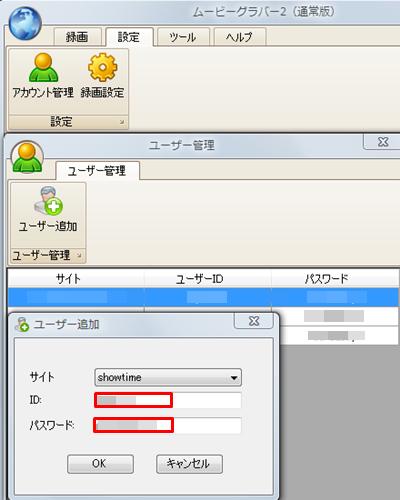Confirm with the OK button
The image size is (400, 500).
(x=100, y=464)
